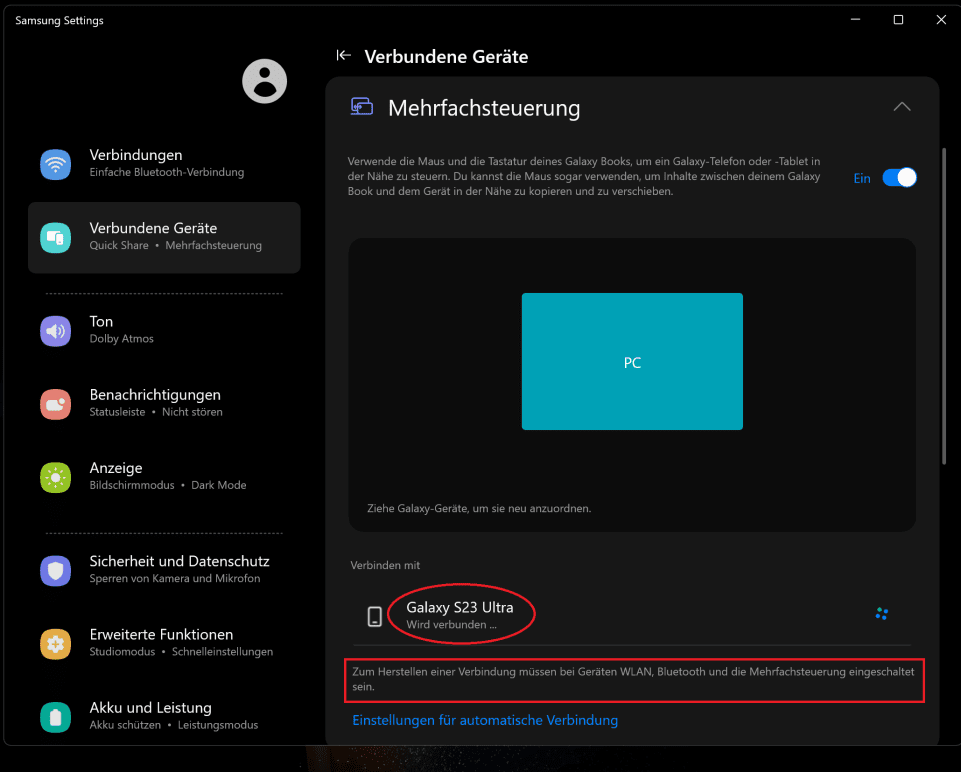Minimize the Samsung Settings window

point(856,20)
